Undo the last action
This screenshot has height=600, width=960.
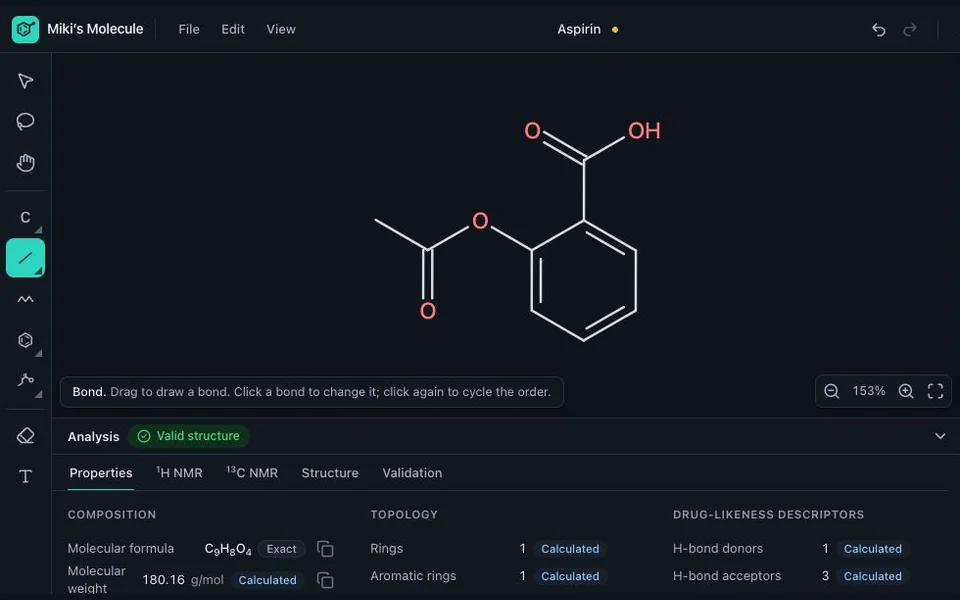pos(879,29)
